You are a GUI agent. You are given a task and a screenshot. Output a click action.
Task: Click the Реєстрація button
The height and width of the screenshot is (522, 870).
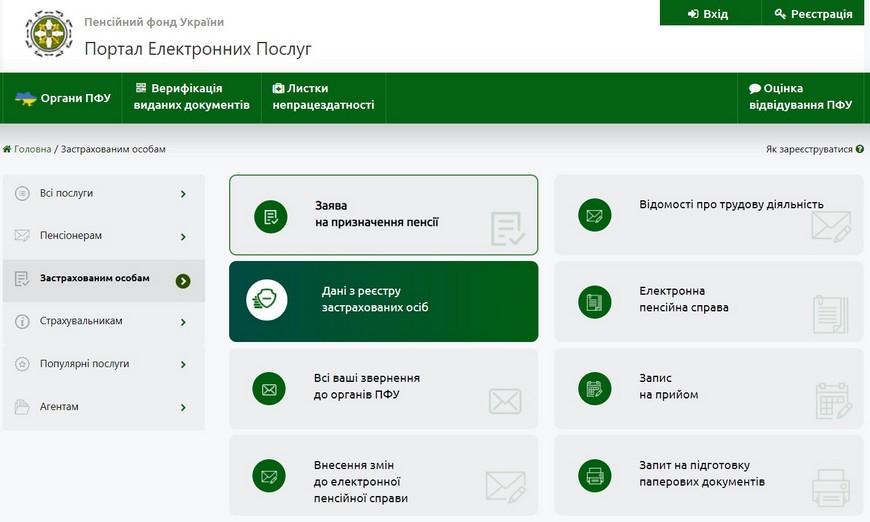point(812,14)
